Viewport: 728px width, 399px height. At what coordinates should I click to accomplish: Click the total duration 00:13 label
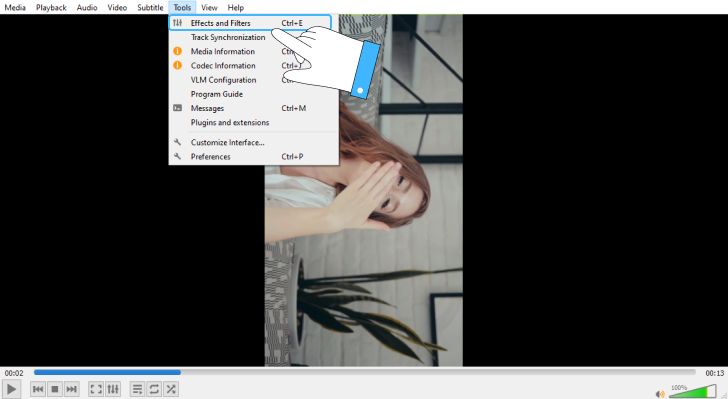715,373
